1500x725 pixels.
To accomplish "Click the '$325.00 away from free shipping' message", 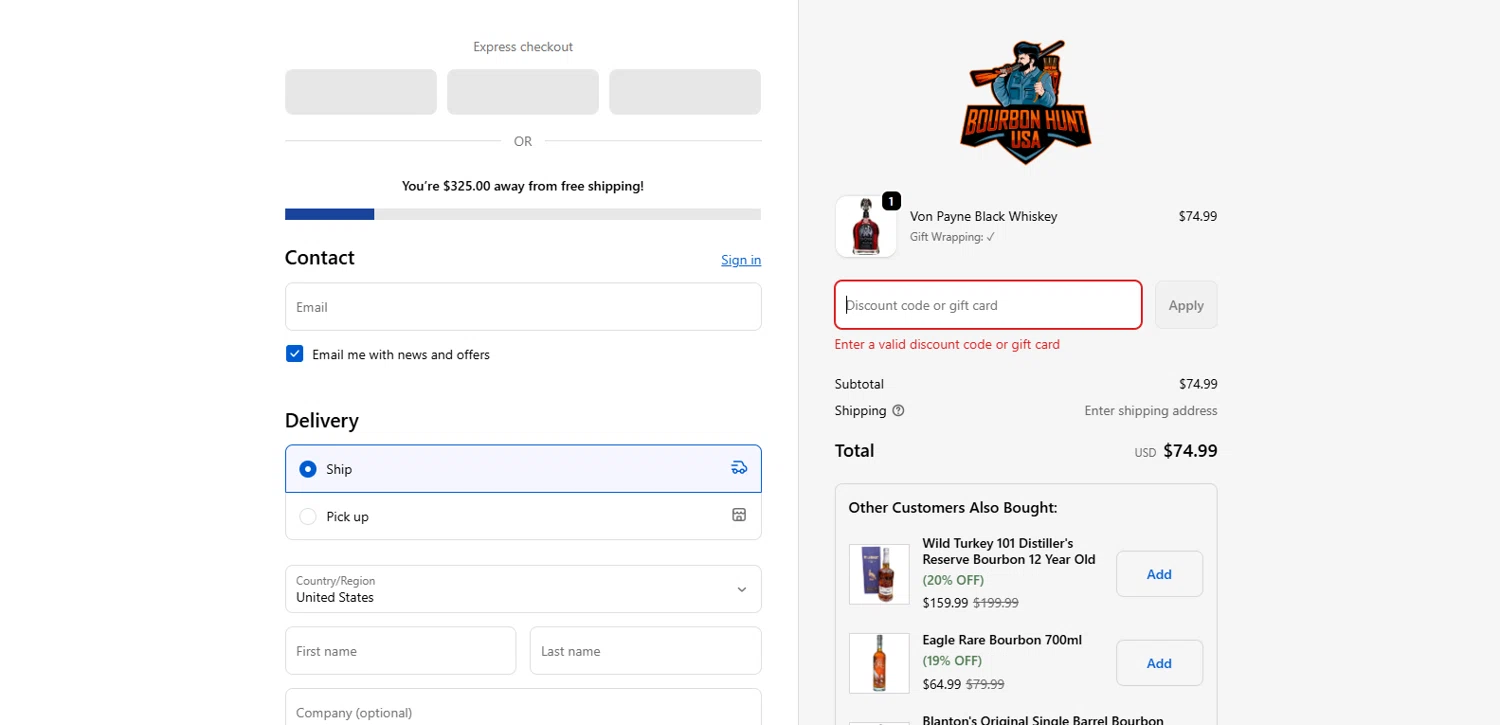I will click(x=523, y=186).
